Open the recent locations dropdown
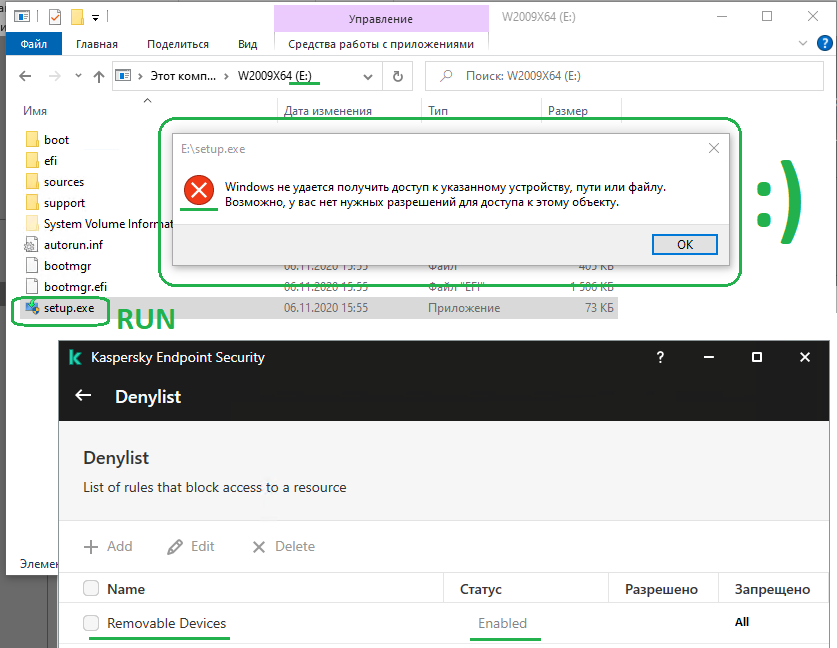Image resolution: width=837 pixels, height=648 pixels. click(x=78, y=76)
